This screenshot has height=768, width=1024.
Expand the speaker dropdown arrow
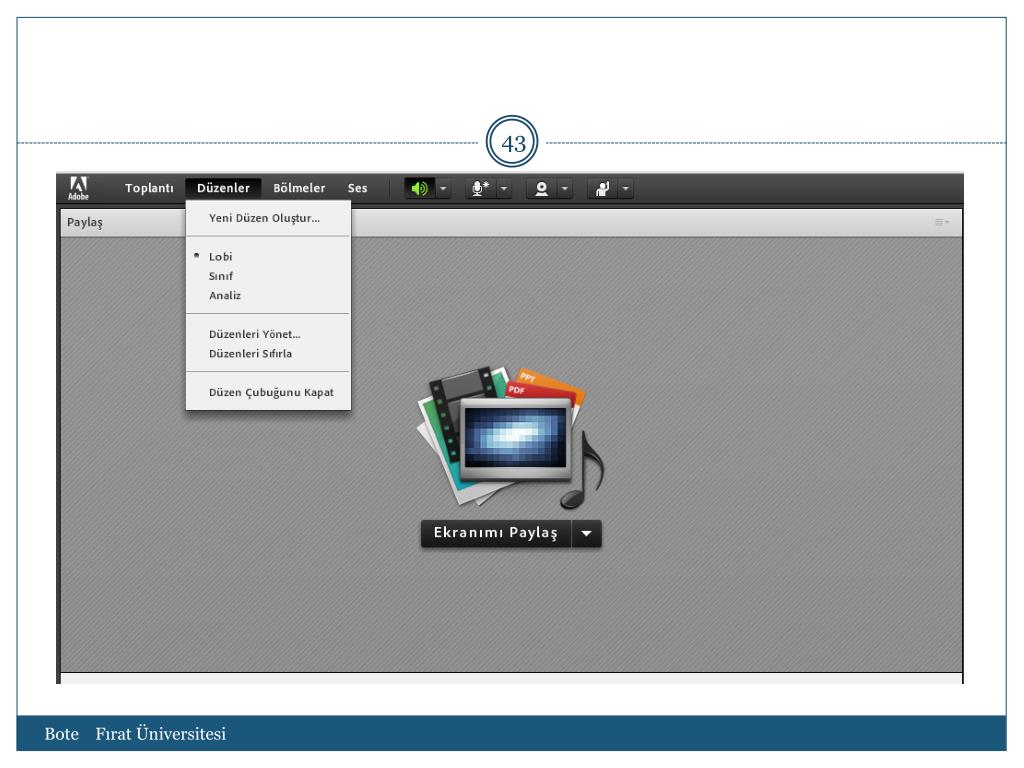[x=443, y=189]
